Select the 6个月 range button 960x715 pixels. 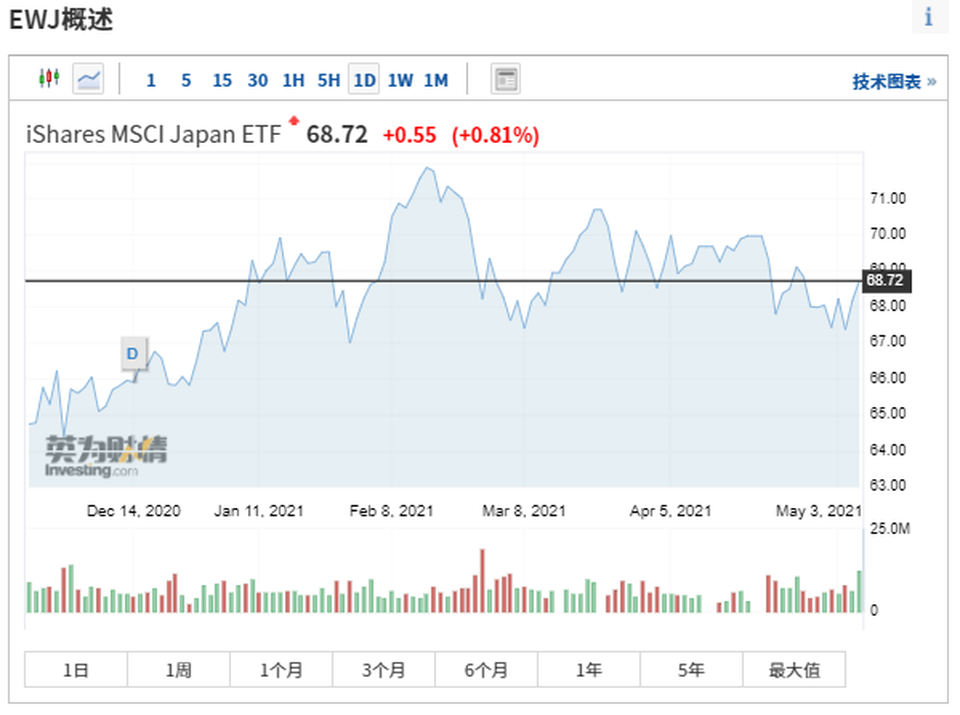click(x=486, y=670)
